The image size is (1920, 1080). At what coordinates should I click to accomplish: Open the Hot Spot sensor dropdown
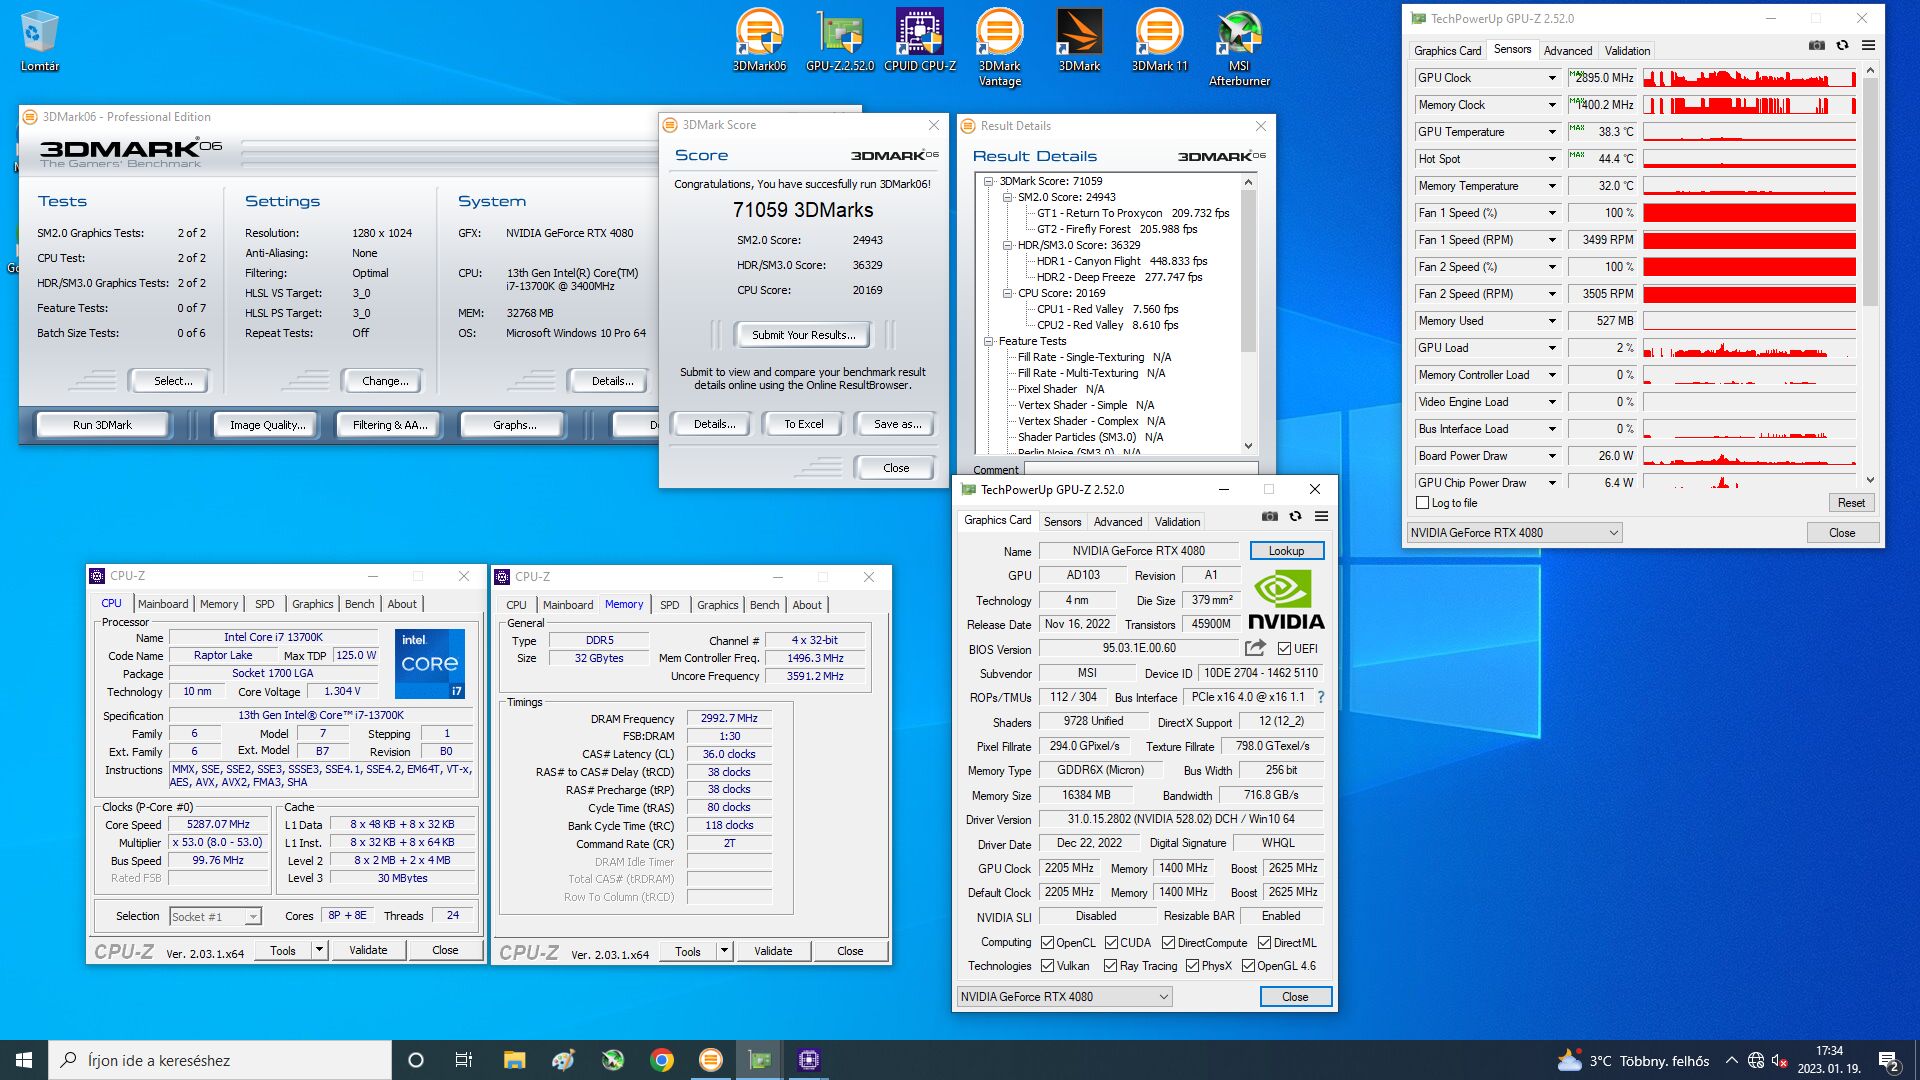tap(1552, 159)
